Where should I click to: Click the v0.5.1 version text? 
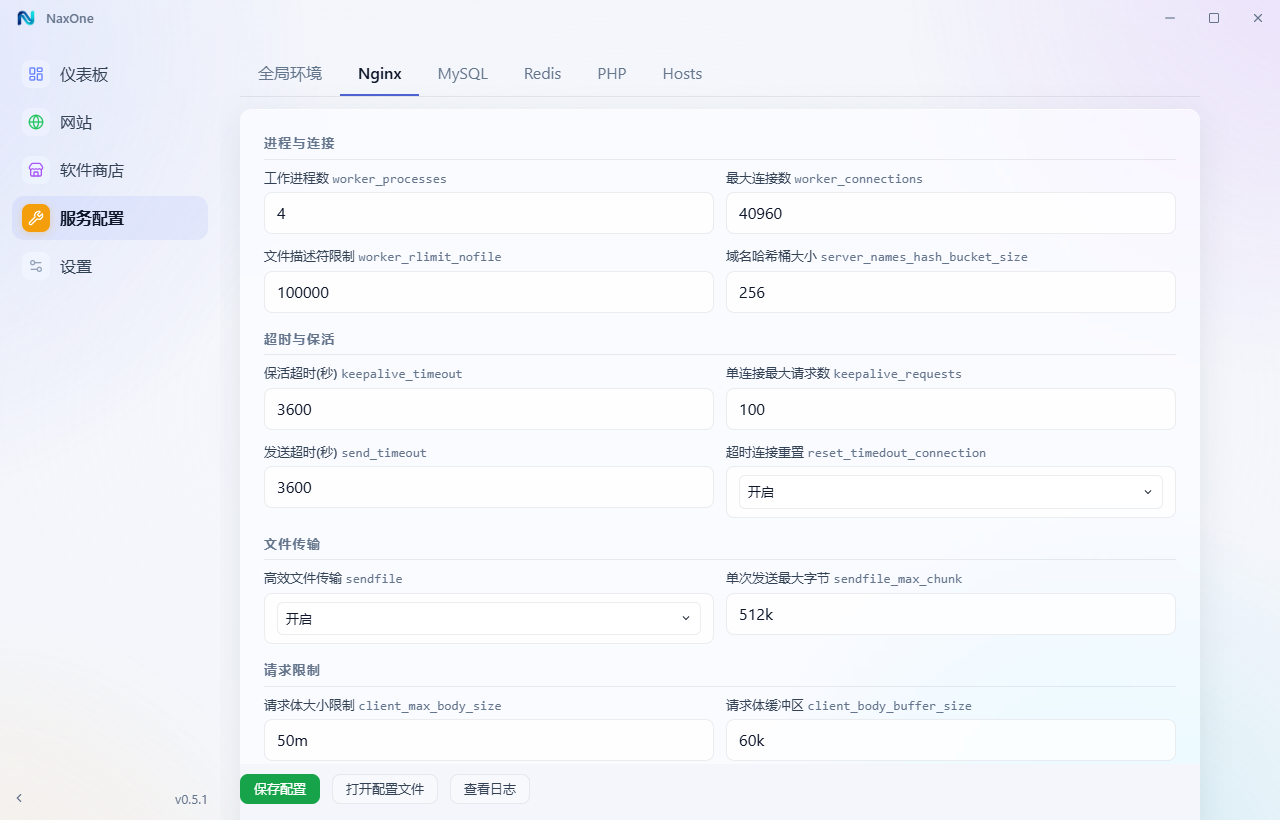[191, 799]
